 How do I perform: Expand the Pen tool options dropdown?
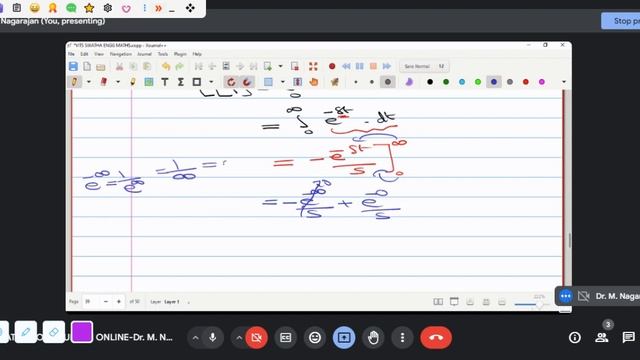click(x=89, y=82)
